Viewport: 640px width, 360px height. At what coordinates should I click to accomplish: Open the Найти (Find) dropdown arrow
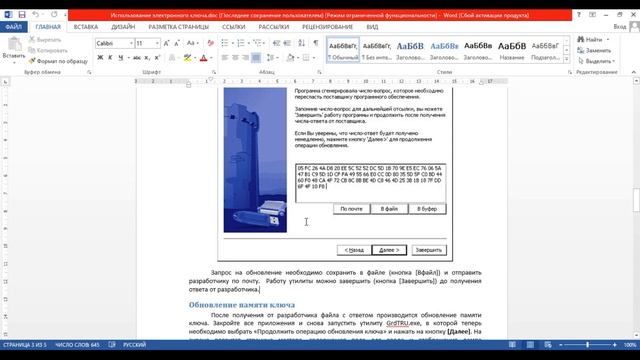608,40
